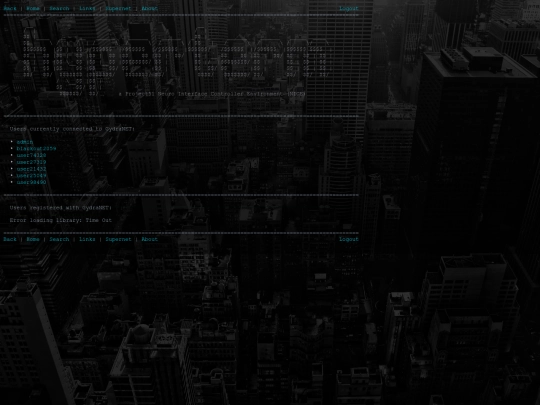The width and height of the screenshot is (540, 405).
Task: Go to Links in the bottom navigation
Action: tap(87, 239)
